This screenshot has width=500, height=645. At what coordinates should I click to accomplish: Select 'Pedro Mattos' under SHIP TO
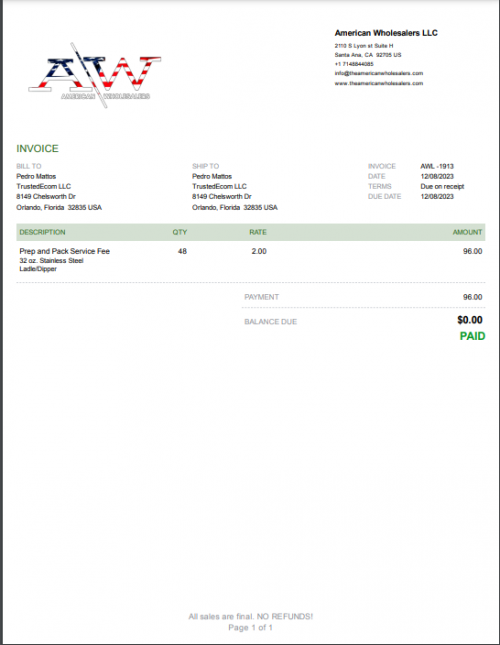click(212, 176)
